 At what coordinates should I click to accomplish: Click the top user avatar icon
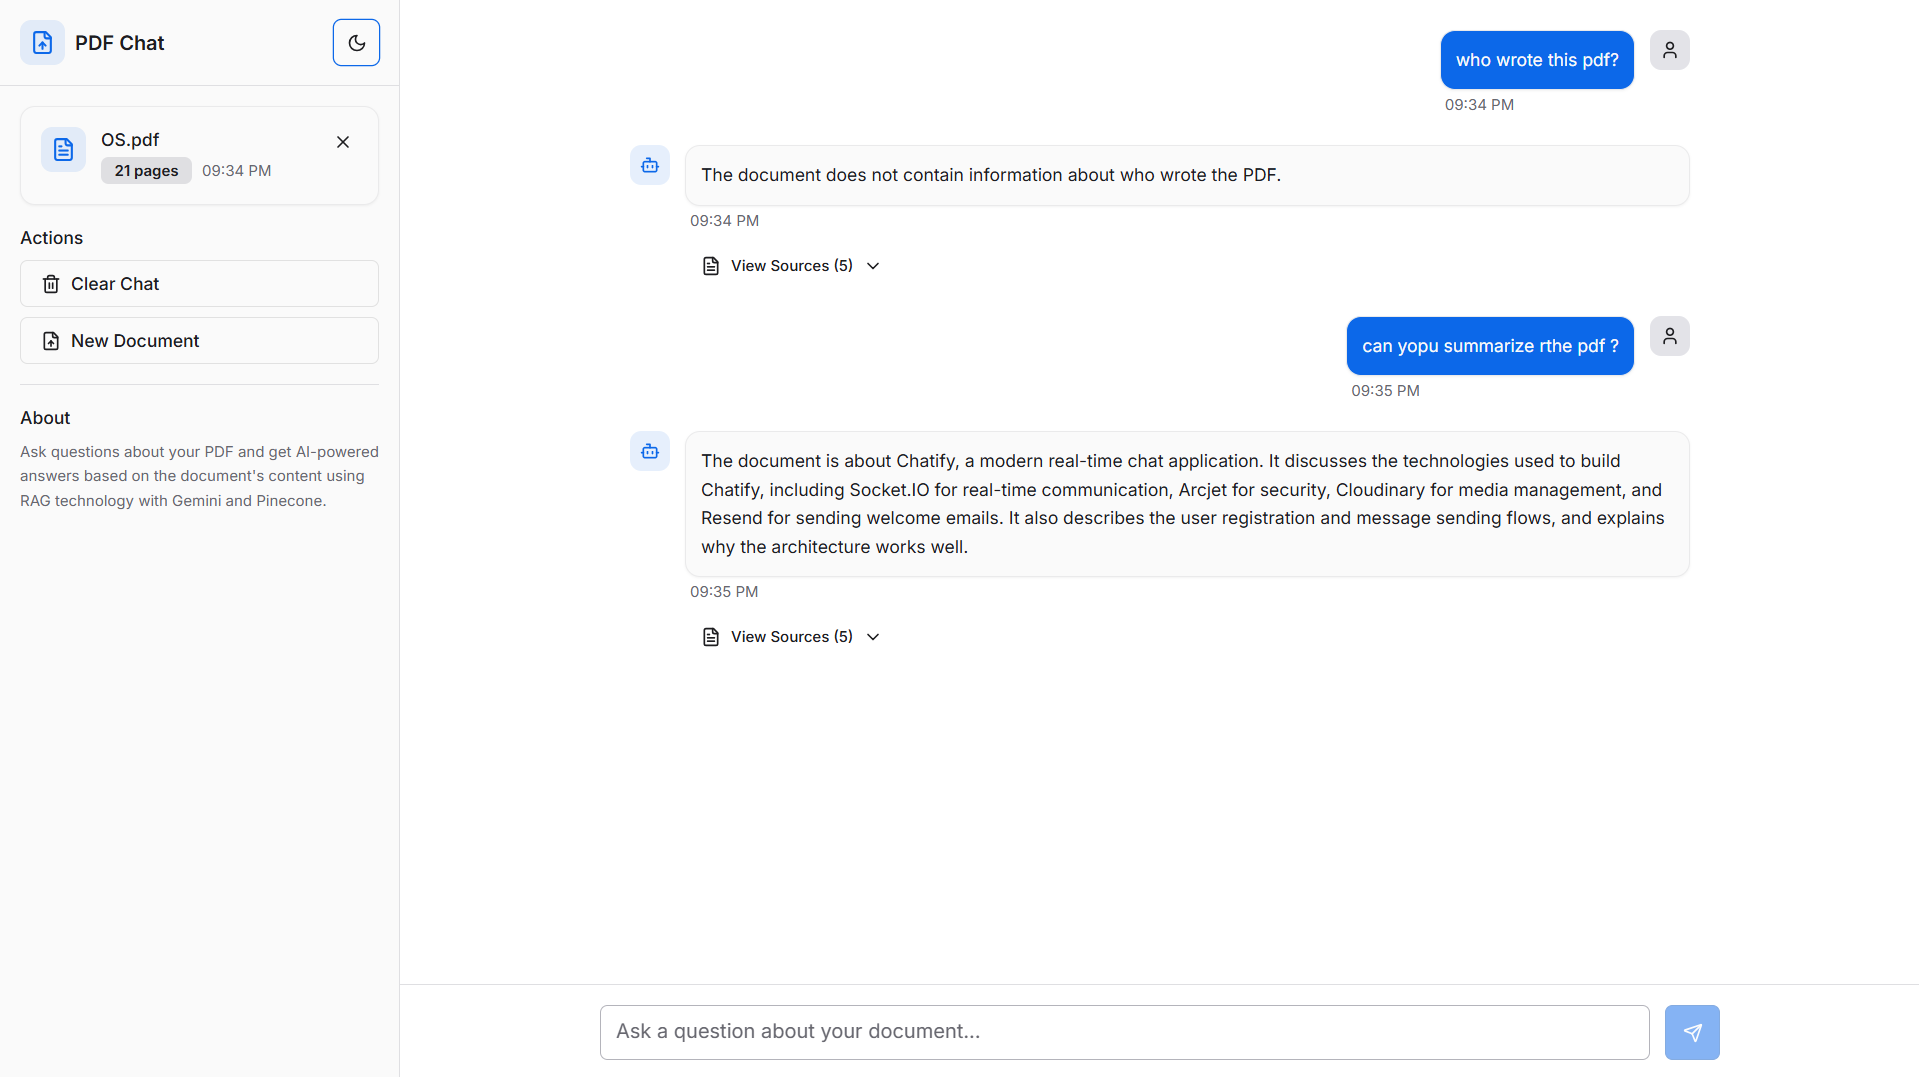pyautogui.click(x=1669, y=50)
